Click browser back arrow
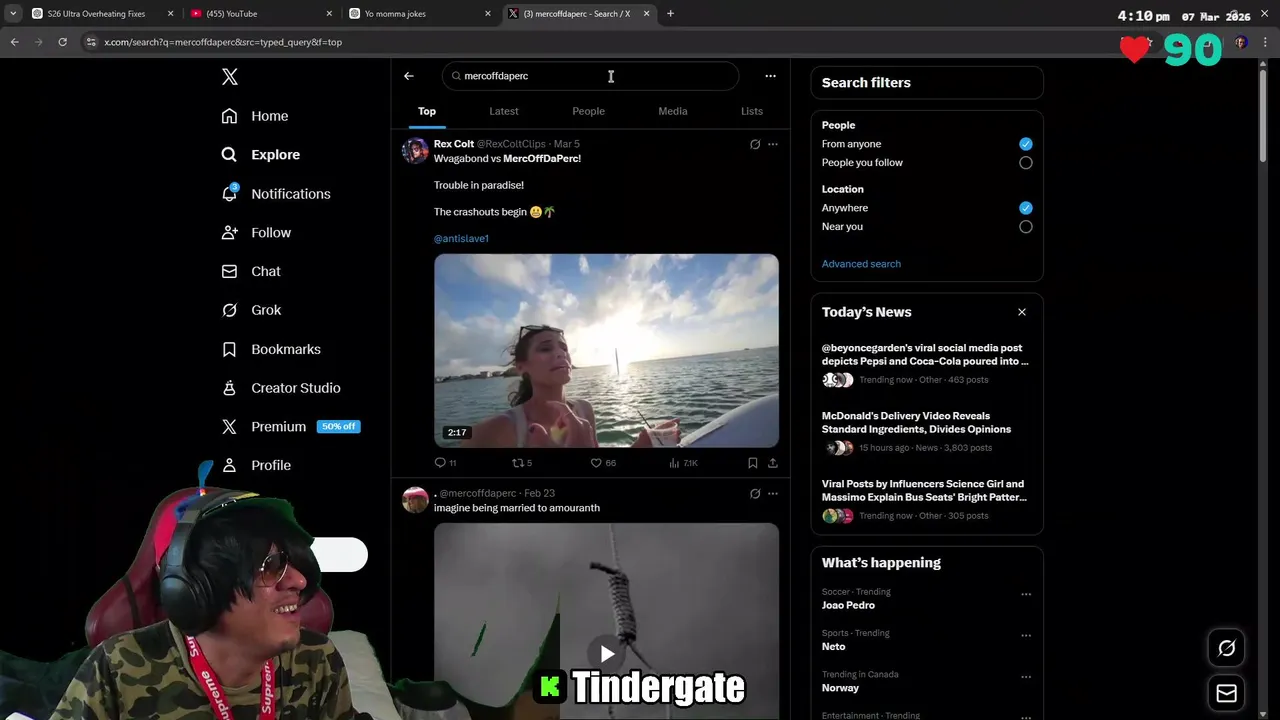Screen dimensions: 1280x720 pyautogui.click(x=14, y=42)
